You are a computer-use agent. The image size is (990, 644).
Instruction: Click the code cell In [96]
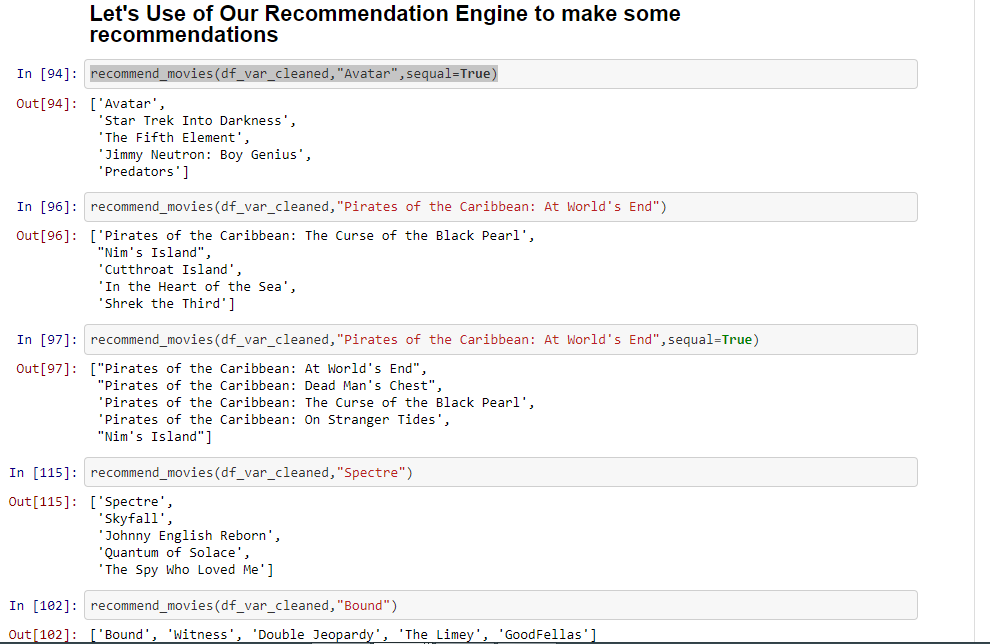pos(501,207)
